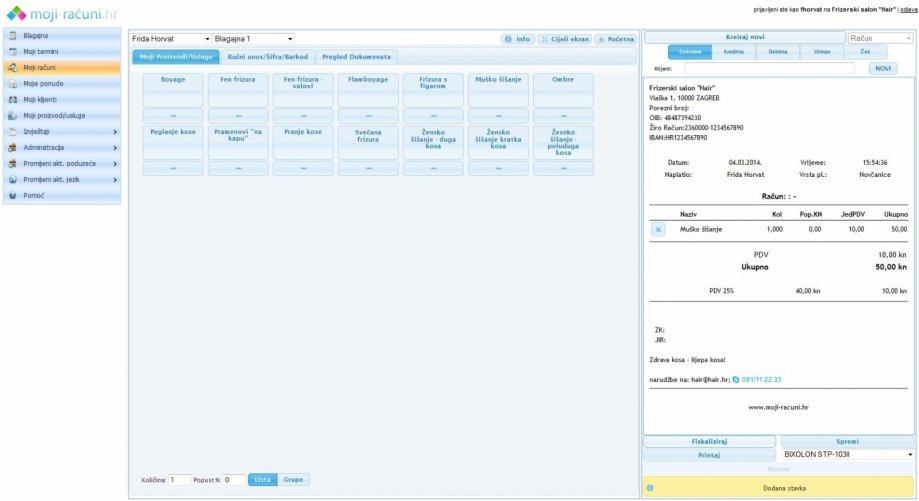The height and width of the screenshot is (501, 919).
Task: Add Pranje kose service
Action: click(x=303, y=142)
